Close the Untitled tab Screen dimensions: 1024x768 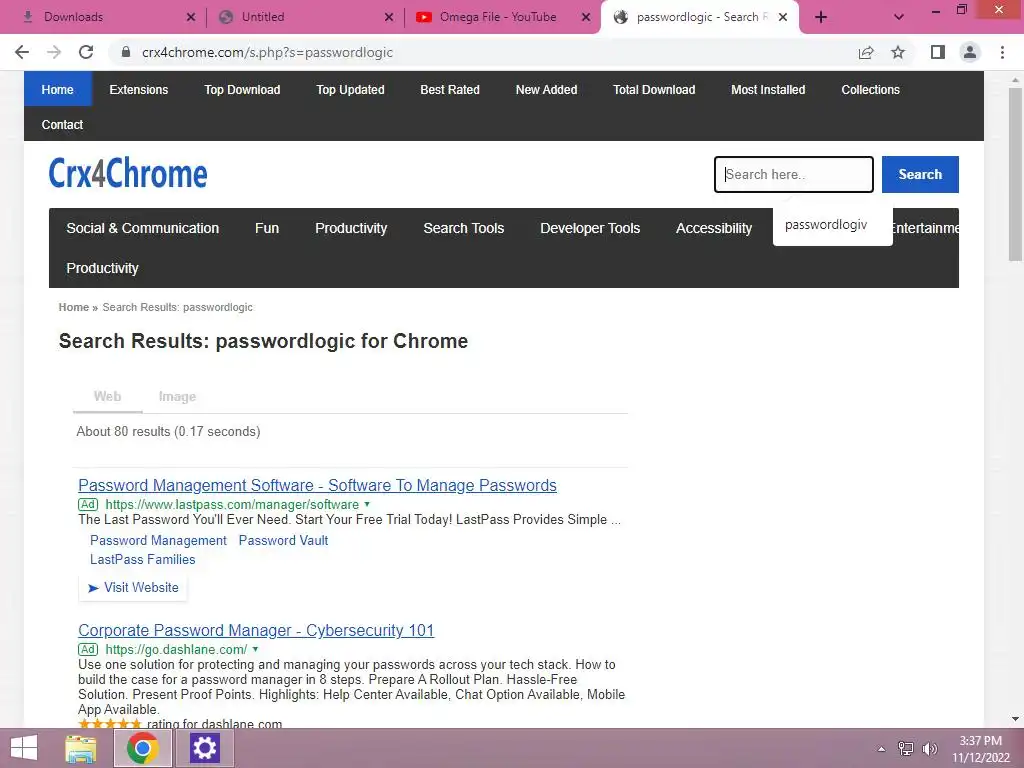tap(389, 17)
